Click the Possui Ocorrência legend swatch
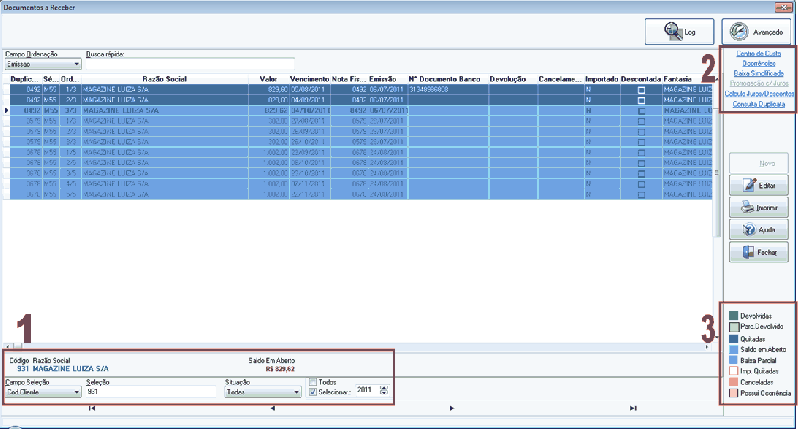800x430 pixels. [734, 393]
